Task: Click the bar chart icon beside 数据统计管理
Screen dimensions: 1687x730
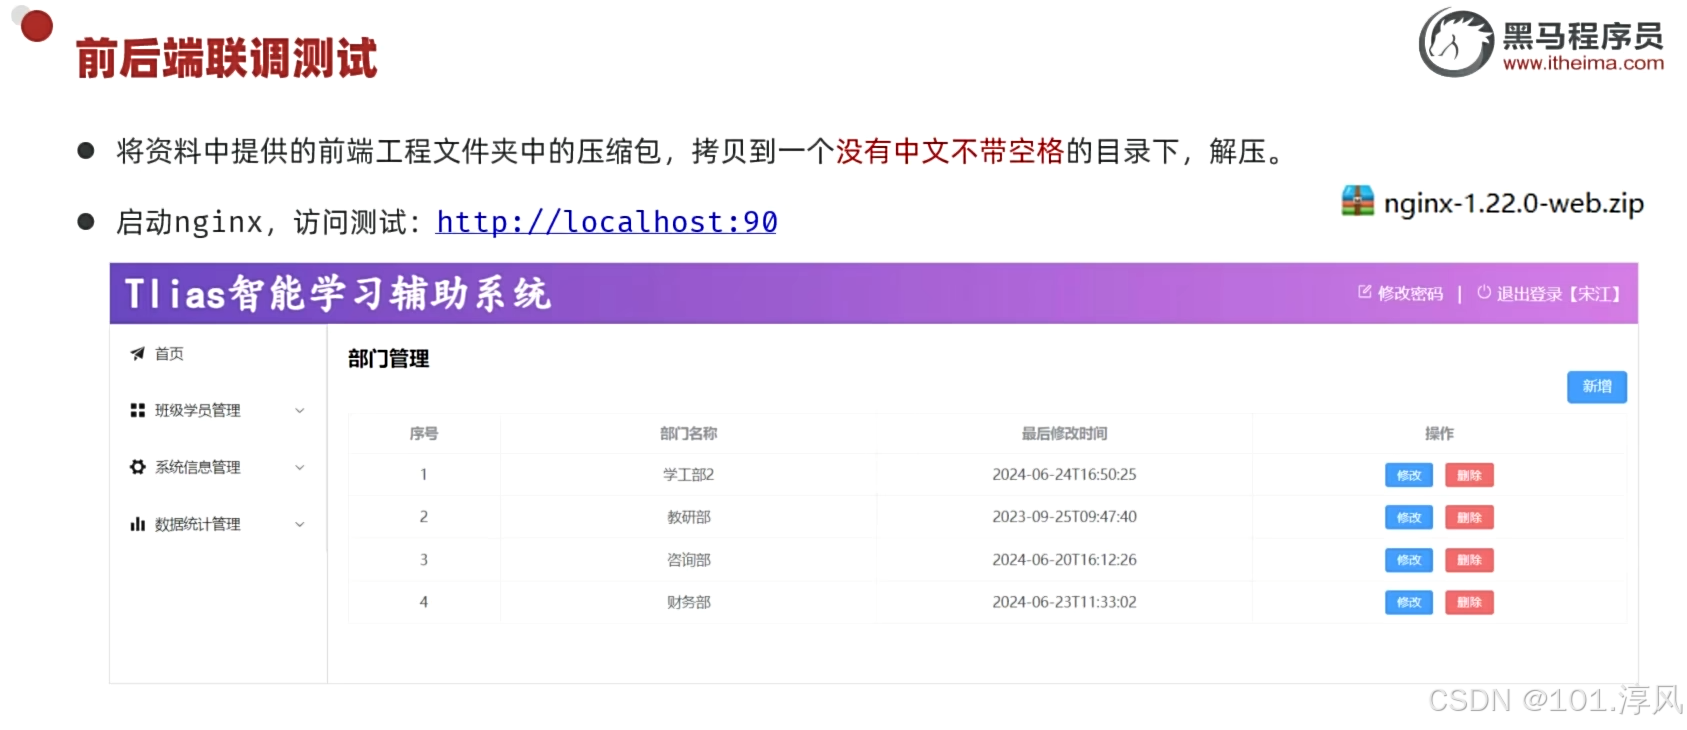Action: [138, 524]
